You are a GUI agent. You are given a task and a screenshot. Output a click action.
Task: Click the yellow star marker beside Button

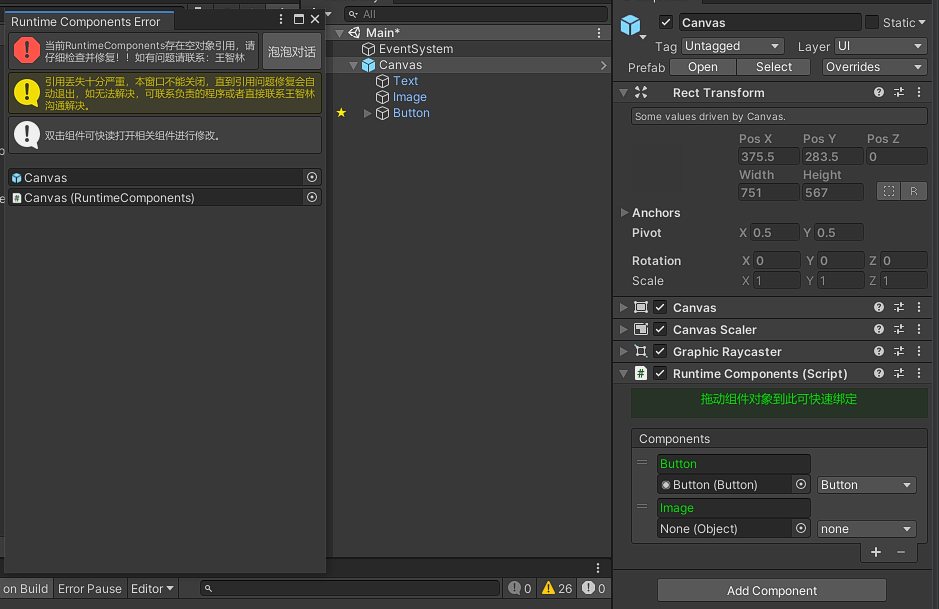pyautogui.click(x=341, y=113)
